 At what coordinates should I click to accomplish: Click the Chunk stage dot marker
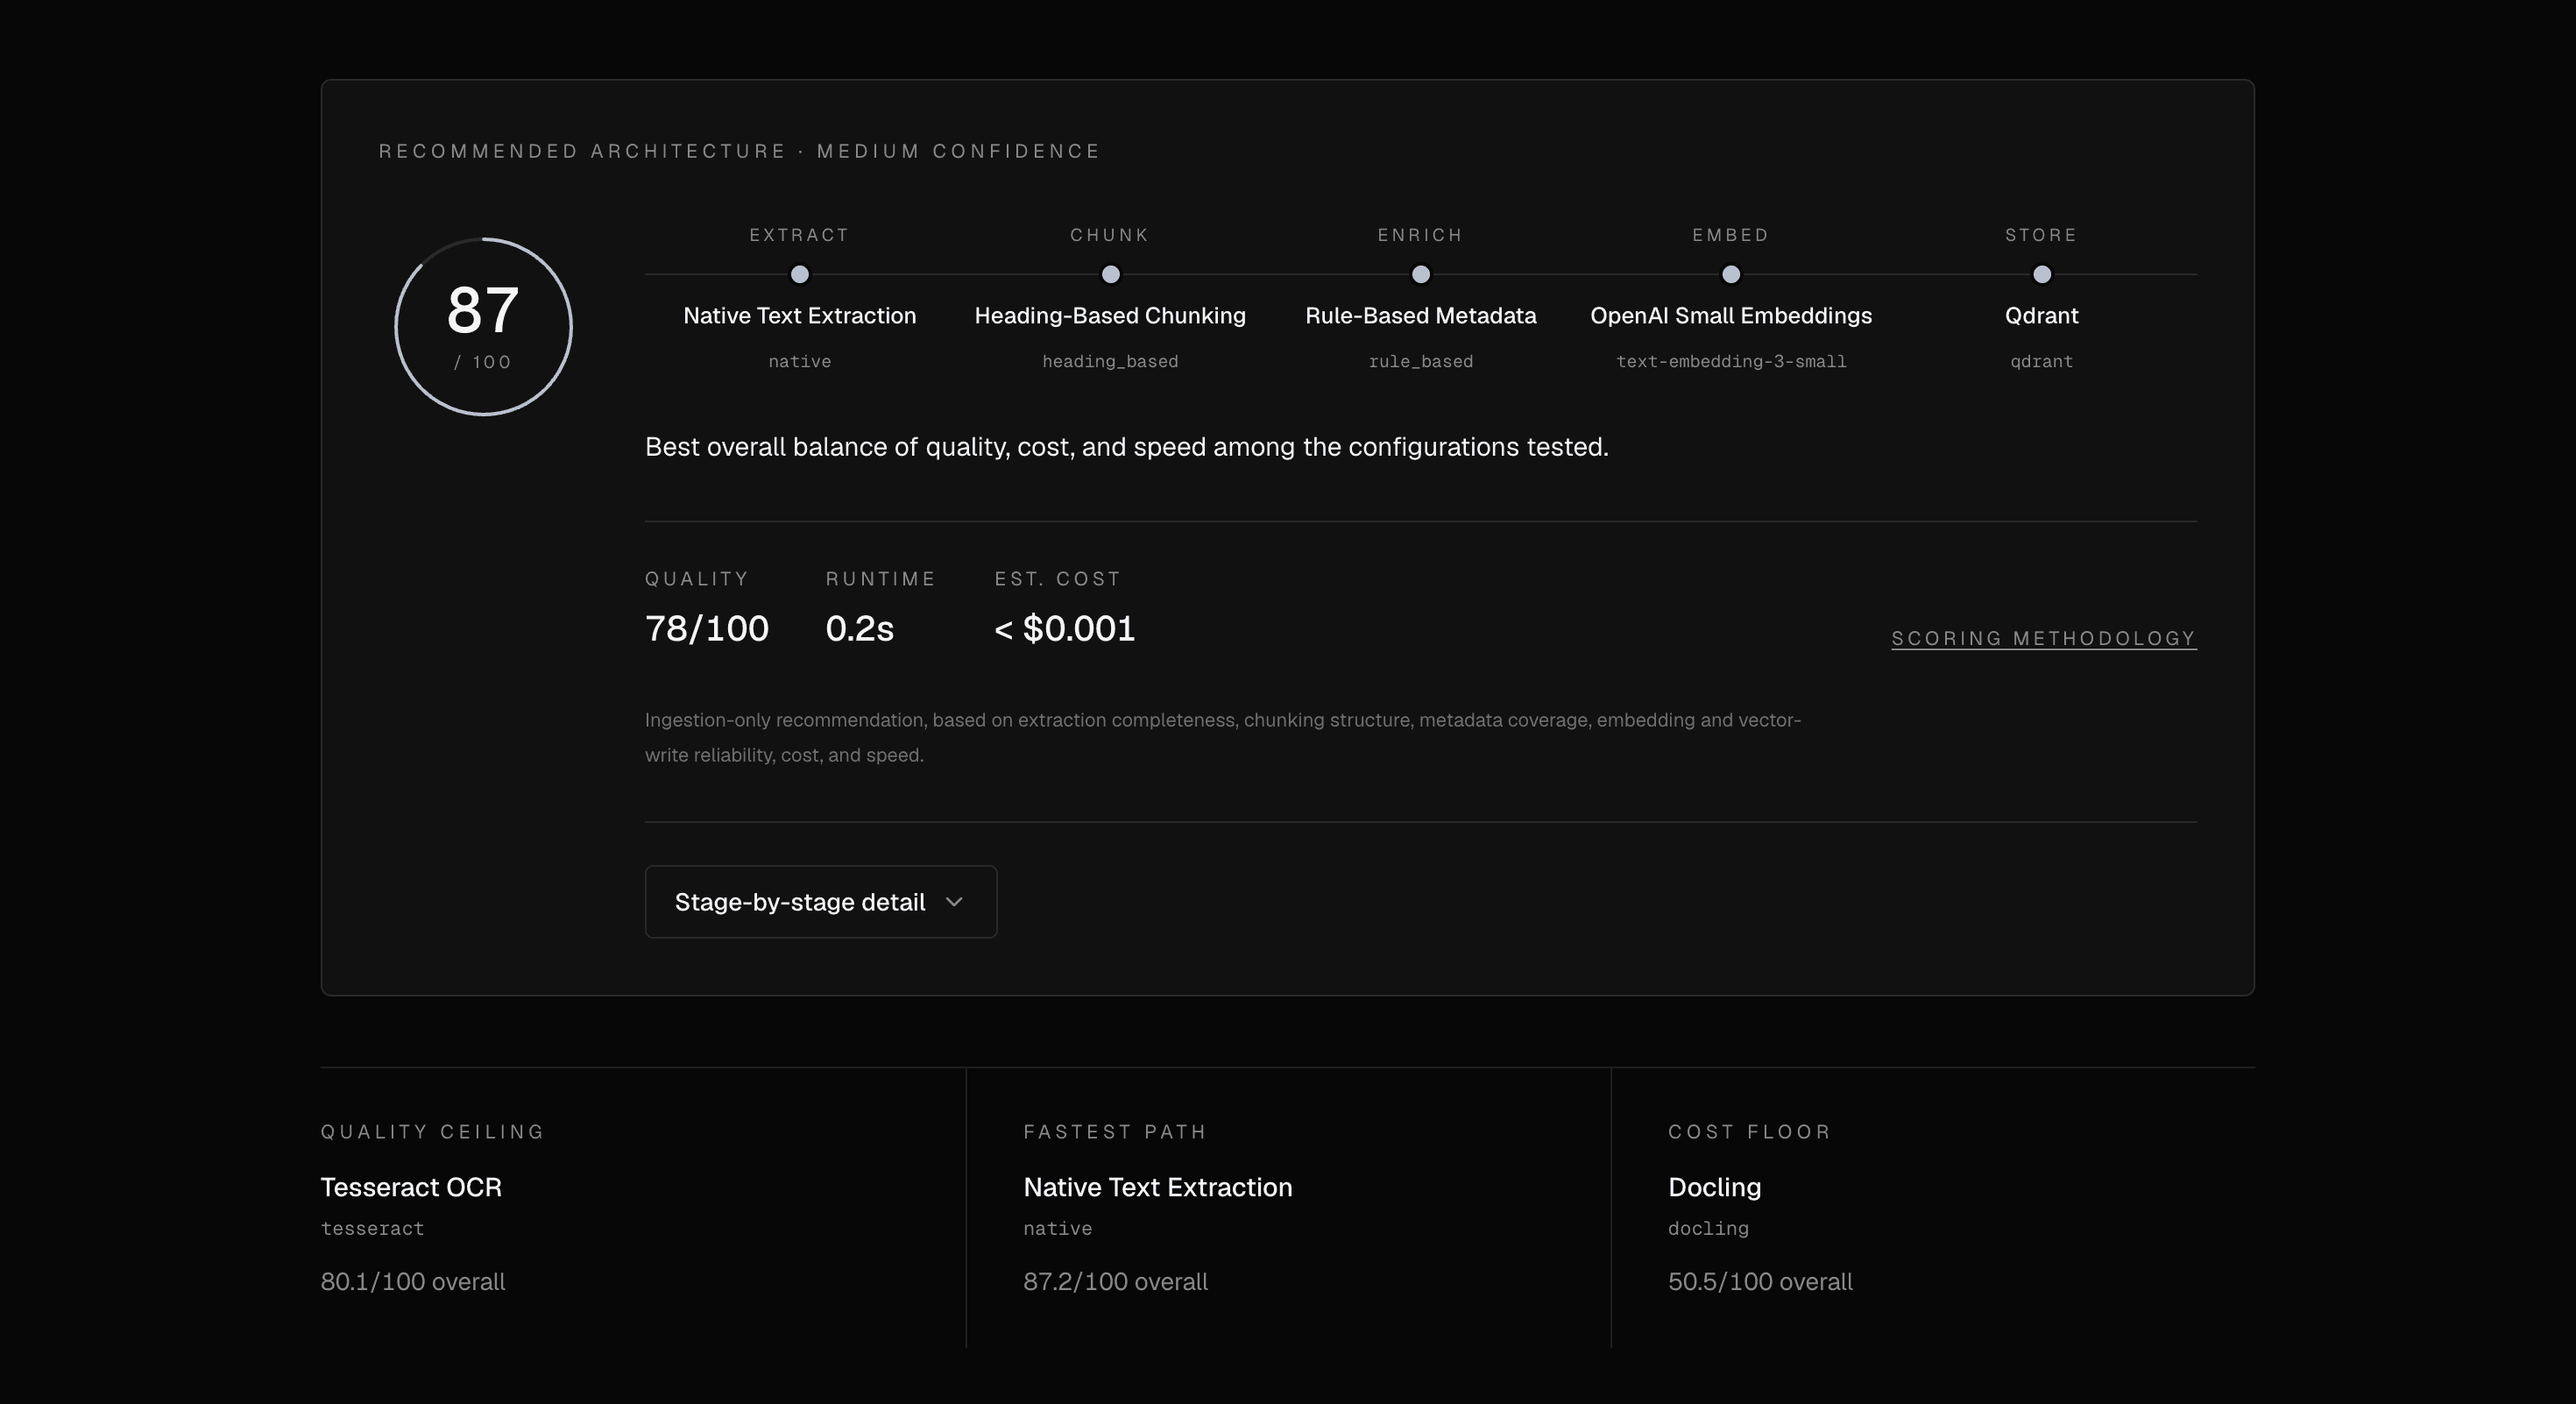[x=1110, y=274]
